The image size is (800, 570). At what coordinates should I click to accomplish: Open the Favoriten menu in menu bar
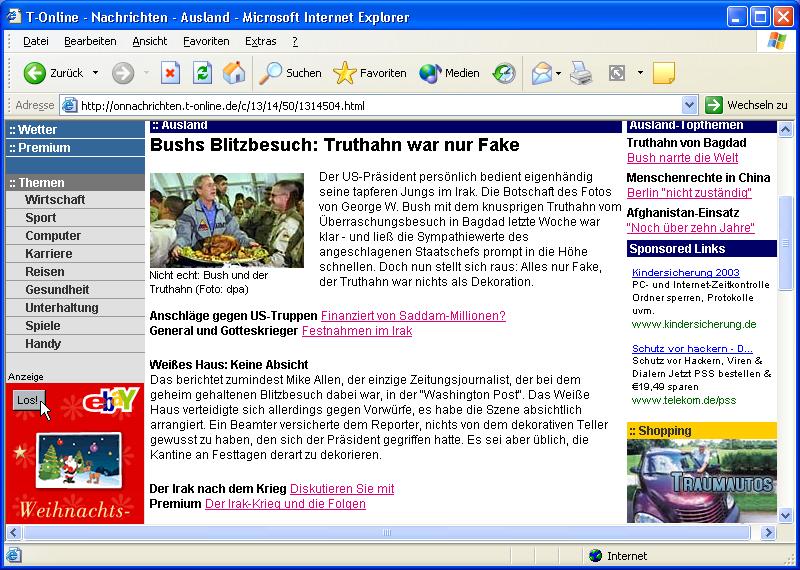coord(206,41)
